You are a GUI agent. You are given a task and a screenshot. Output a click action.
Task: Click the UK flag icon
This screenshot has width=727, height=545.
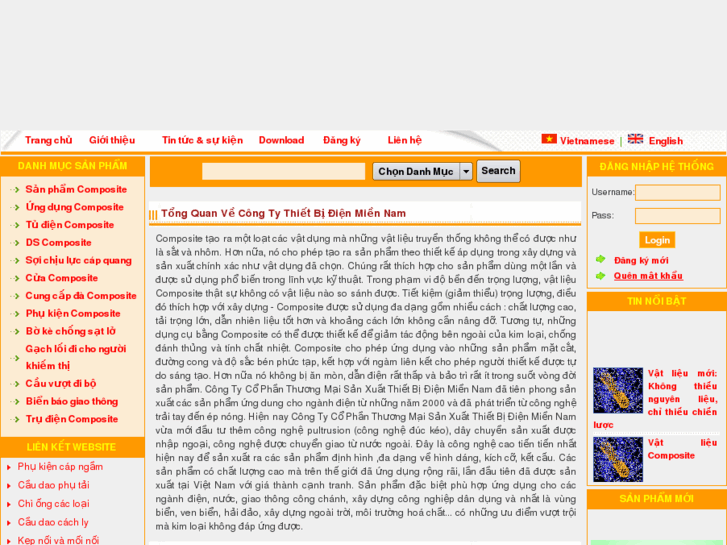coord(635,139)
